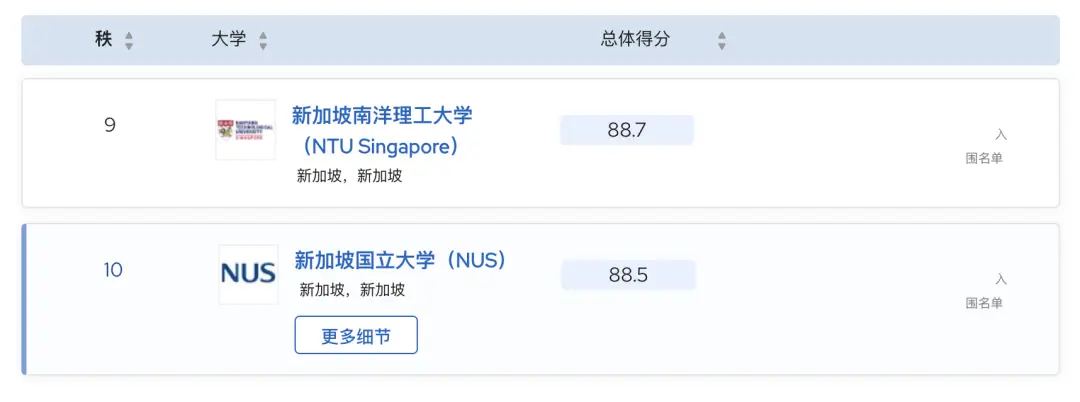Sort 大学 column ascending with up arrow
Screen dimensions: 1080x402
coord(263,35)
